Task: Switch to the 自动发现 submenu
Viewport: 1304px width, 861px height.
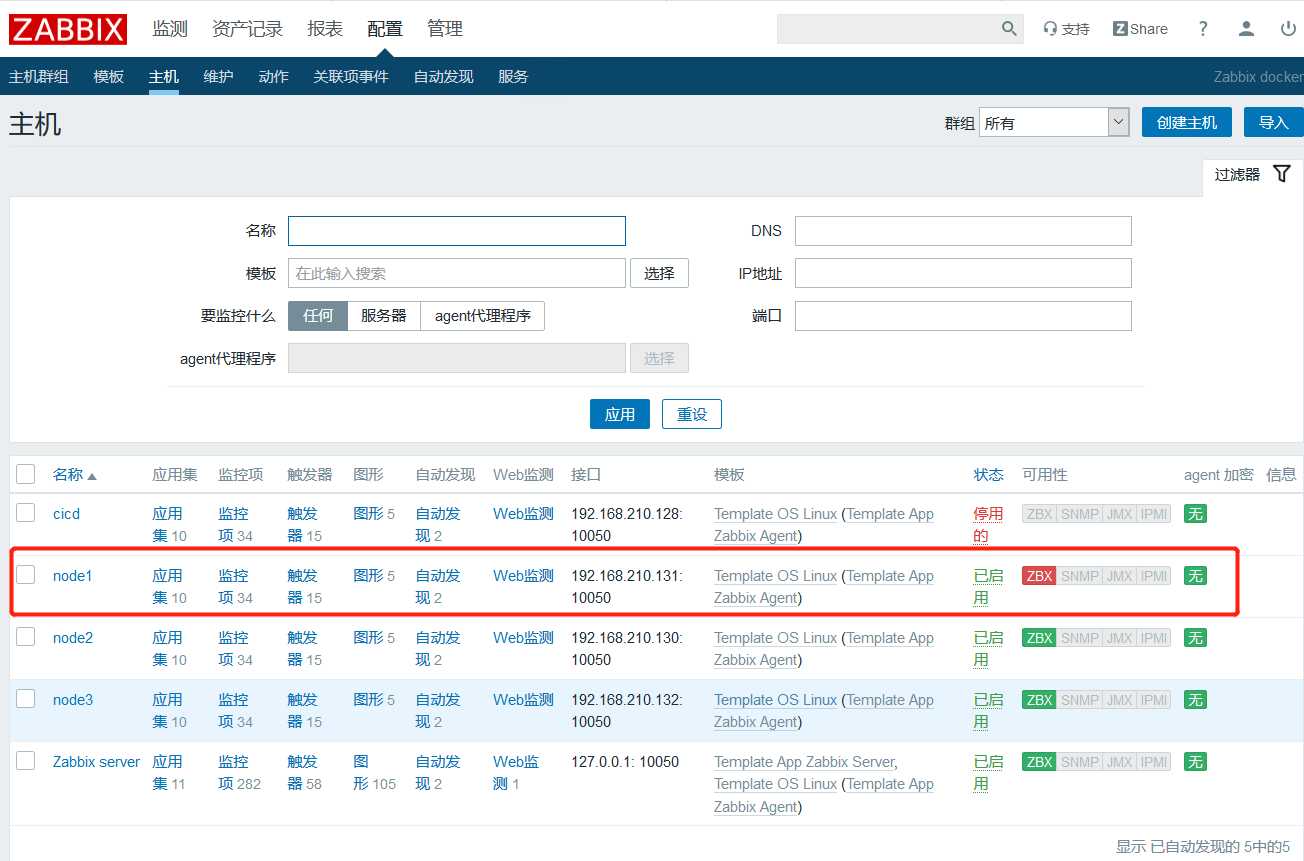Action: (443, 77)
